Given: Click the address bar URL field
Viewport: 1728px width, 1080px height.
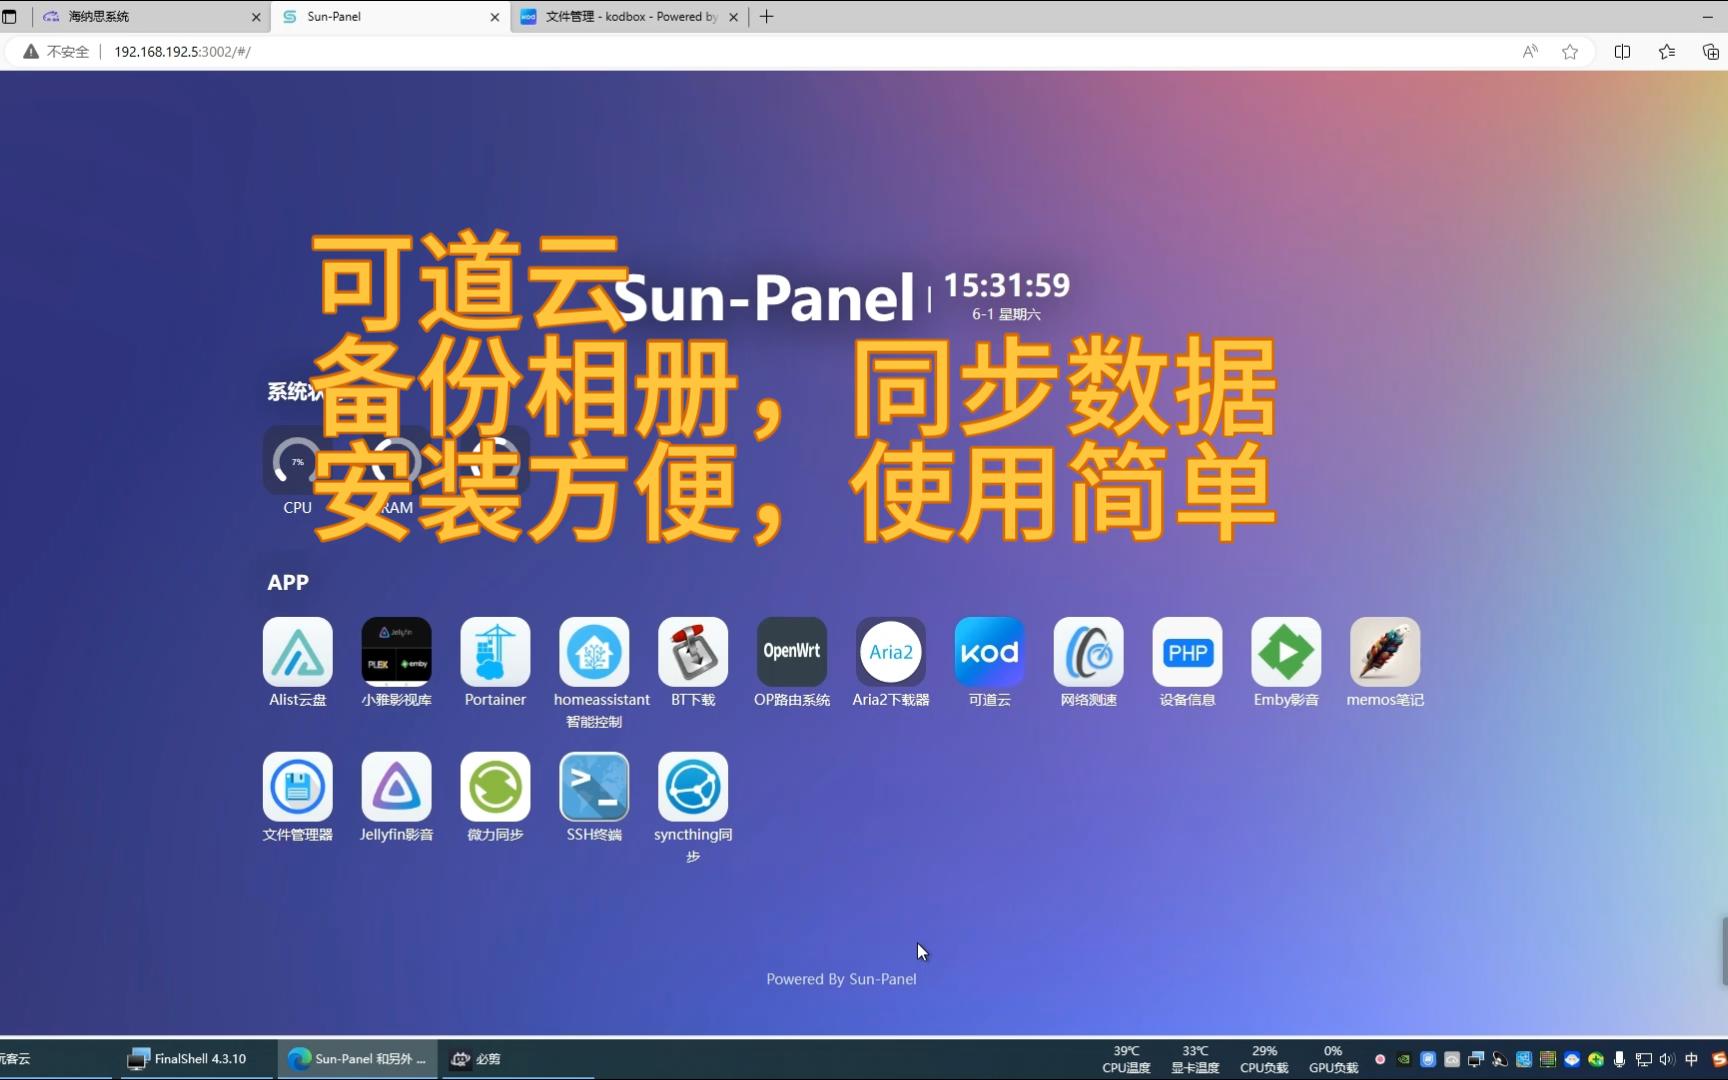Looking at the screenshot, I should pyautogui.click(x=800, y=52).
